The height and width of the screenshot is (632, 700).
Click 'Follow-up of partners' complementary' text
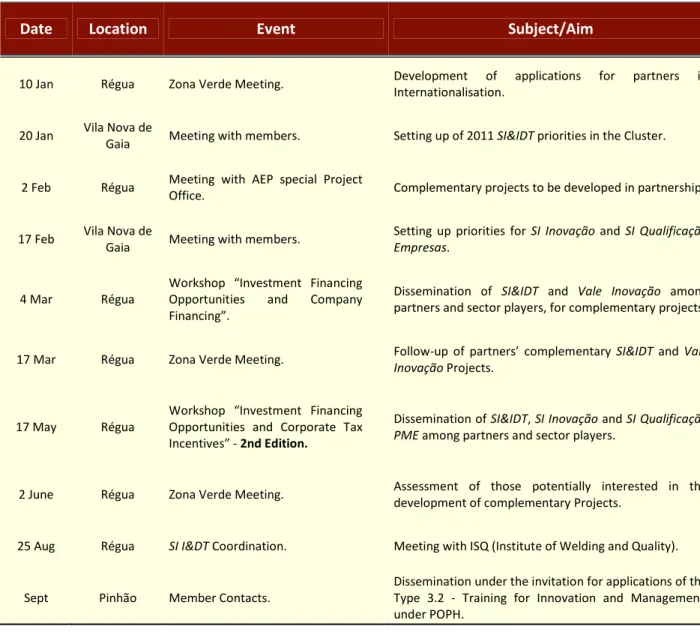point(502,352)
